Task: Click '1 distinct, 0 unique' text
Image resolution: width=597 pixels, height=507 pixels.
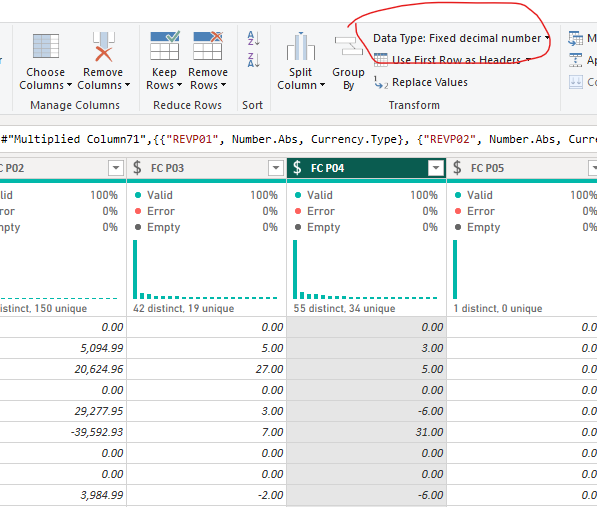Action: point(498,308)
